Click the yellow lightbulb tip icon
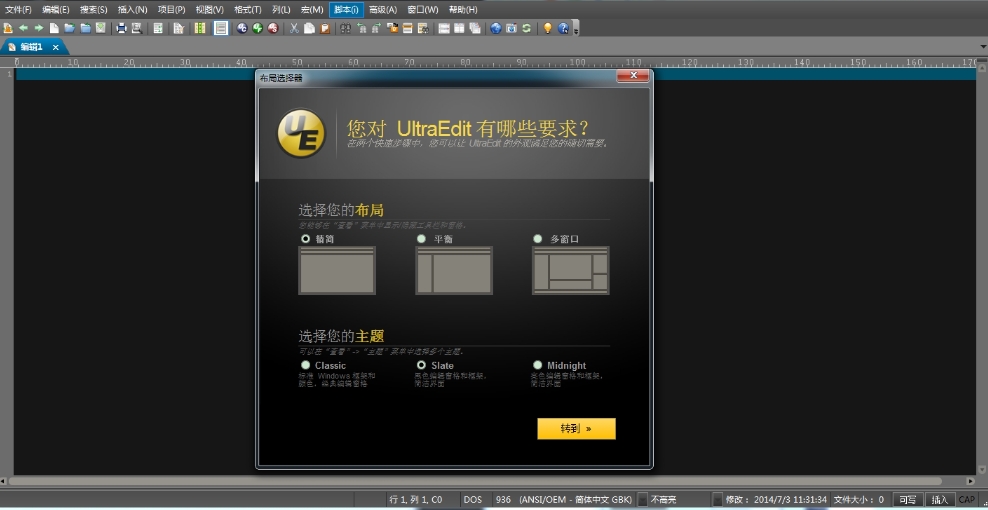This screenshot has width=988, height=510. point(548,28)
